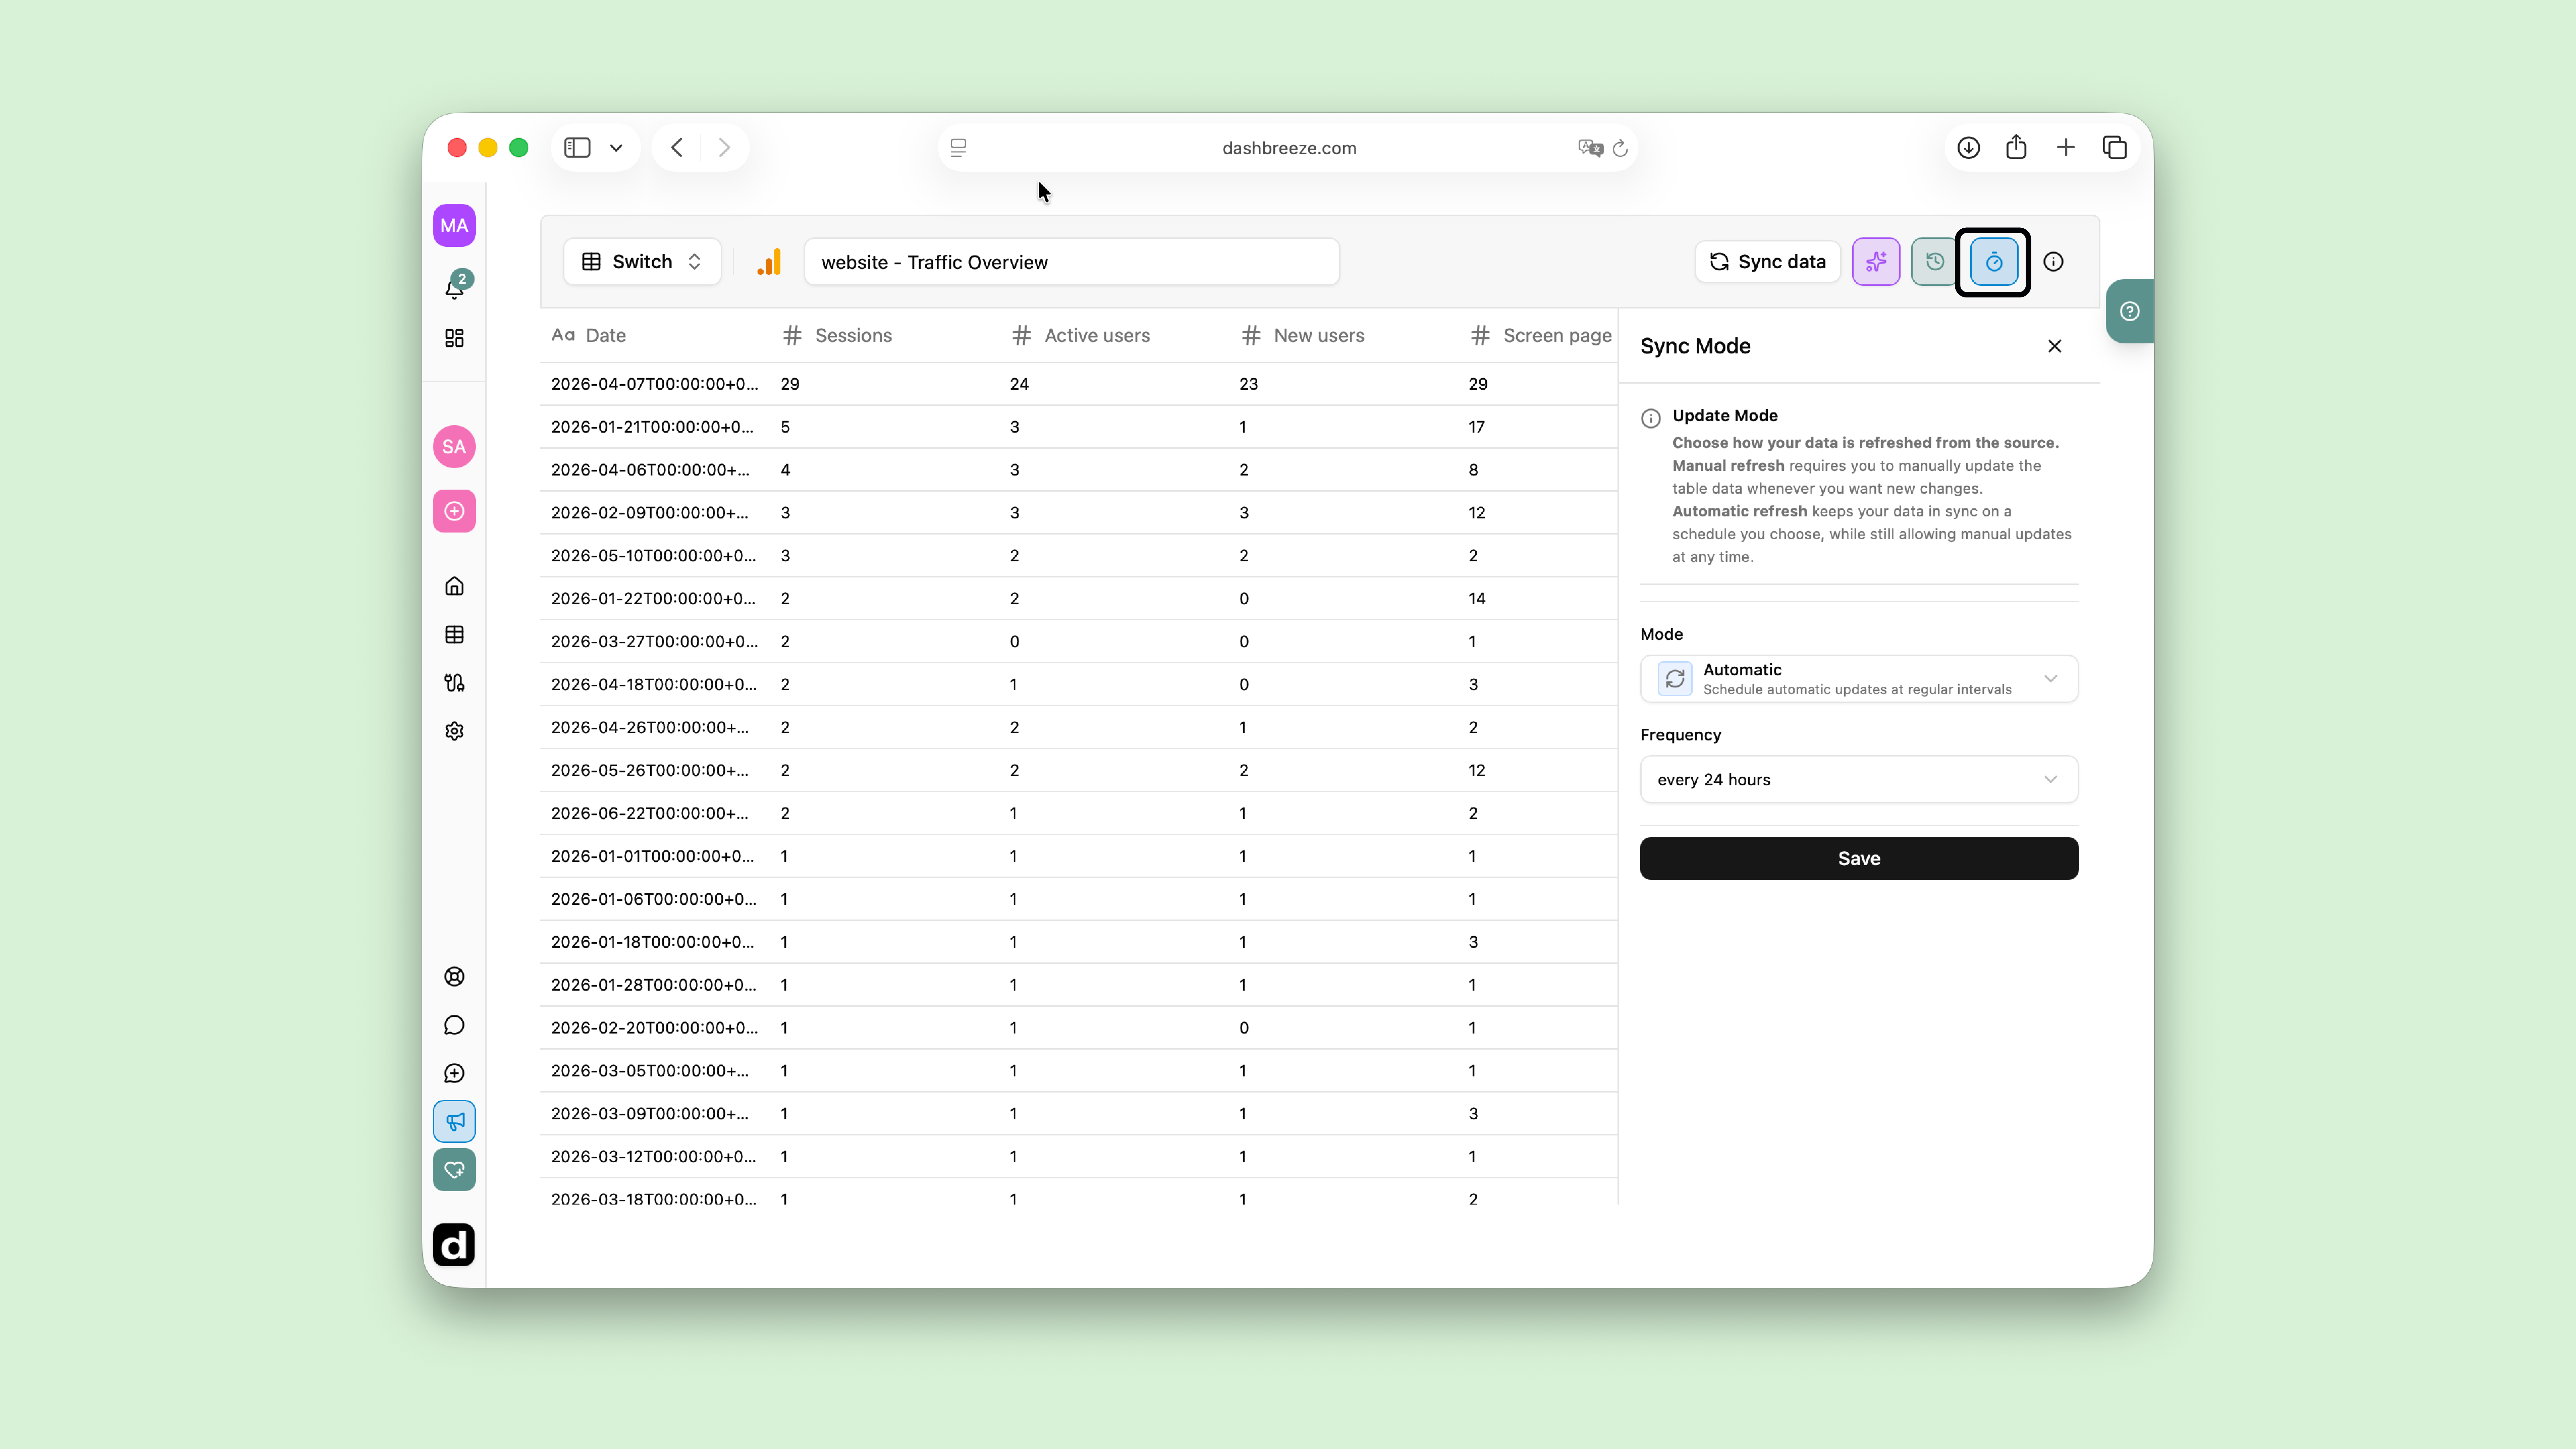Go to Home via sidebar house icon

click(454, 586)
